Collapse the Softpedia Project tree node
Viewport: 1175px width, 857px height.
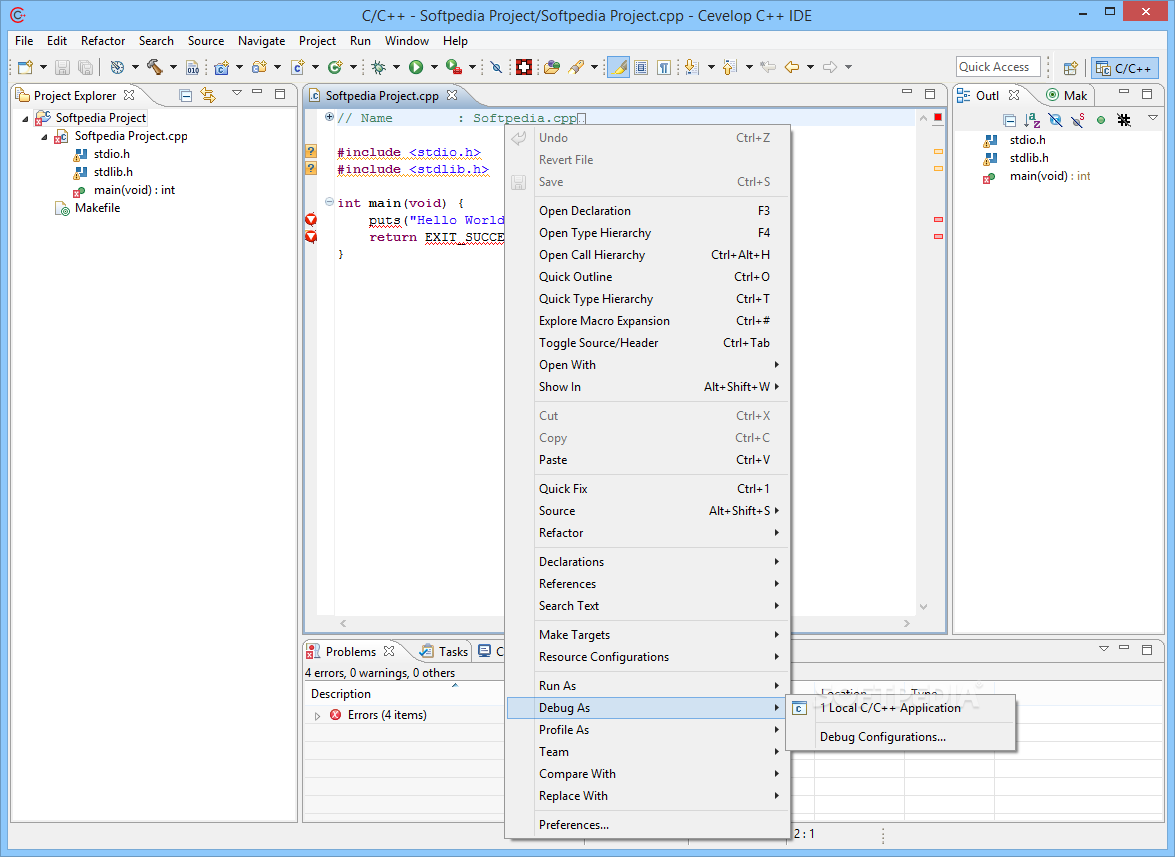pyautogui.click(x=25, y=118)
